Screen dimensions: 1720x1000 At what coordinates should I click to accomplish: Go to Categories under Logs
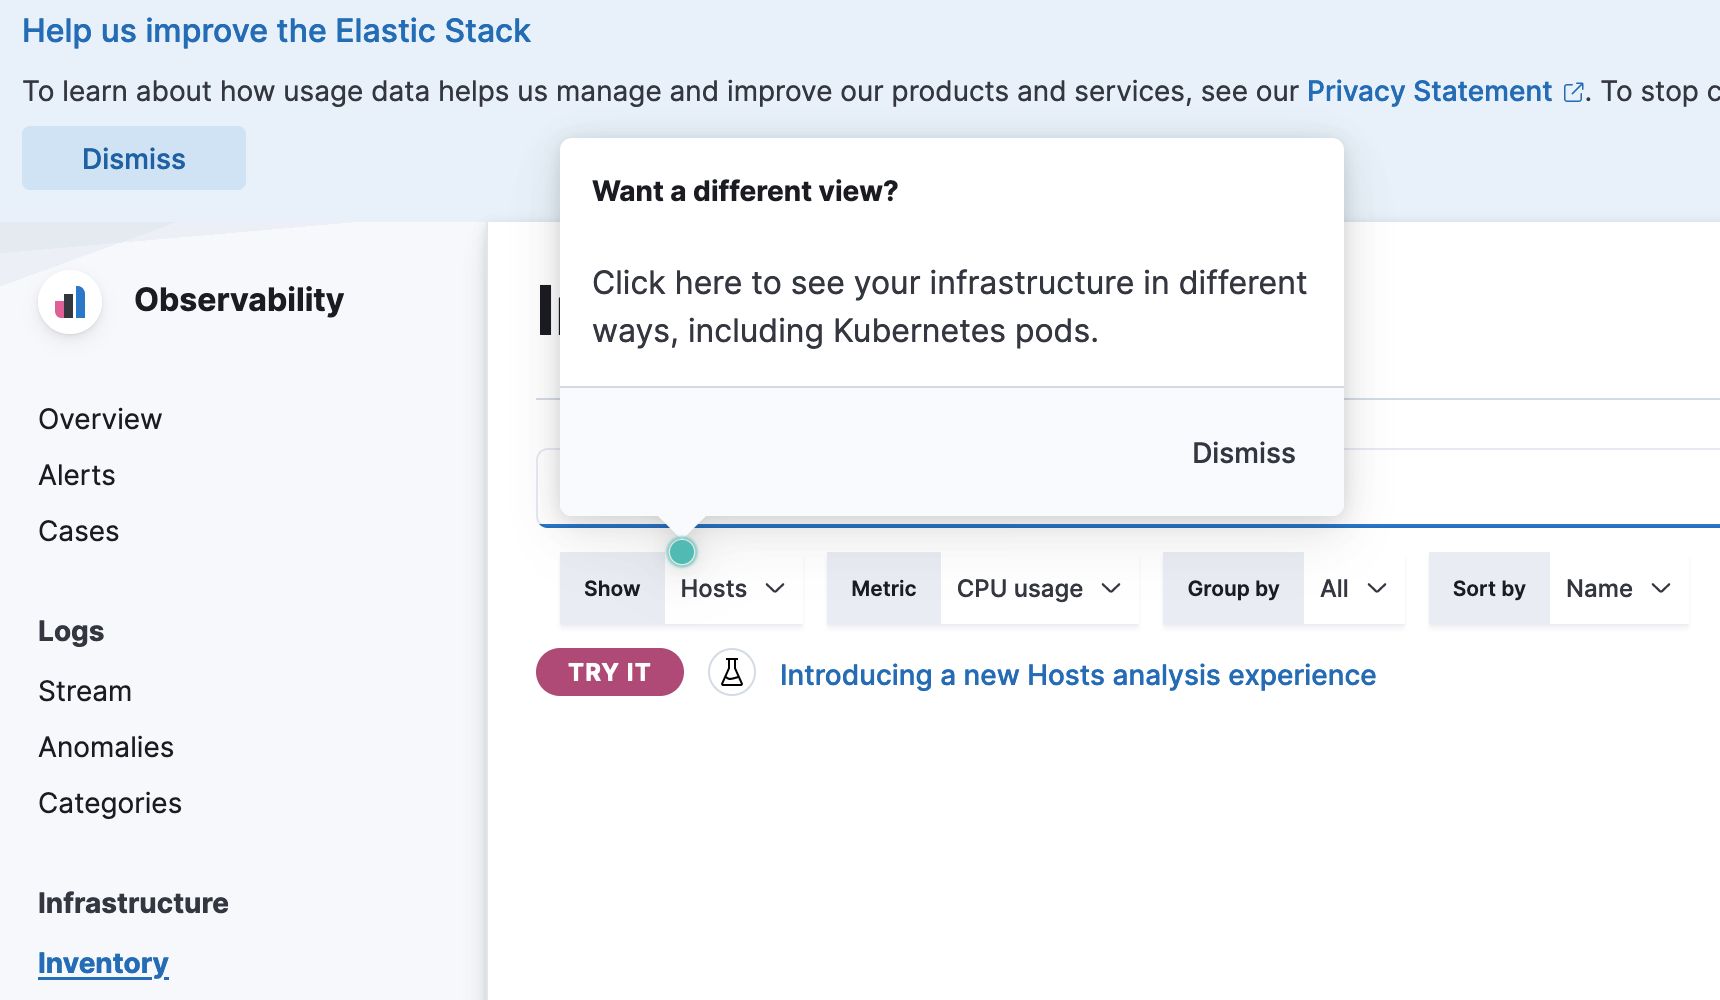[110, 802]
